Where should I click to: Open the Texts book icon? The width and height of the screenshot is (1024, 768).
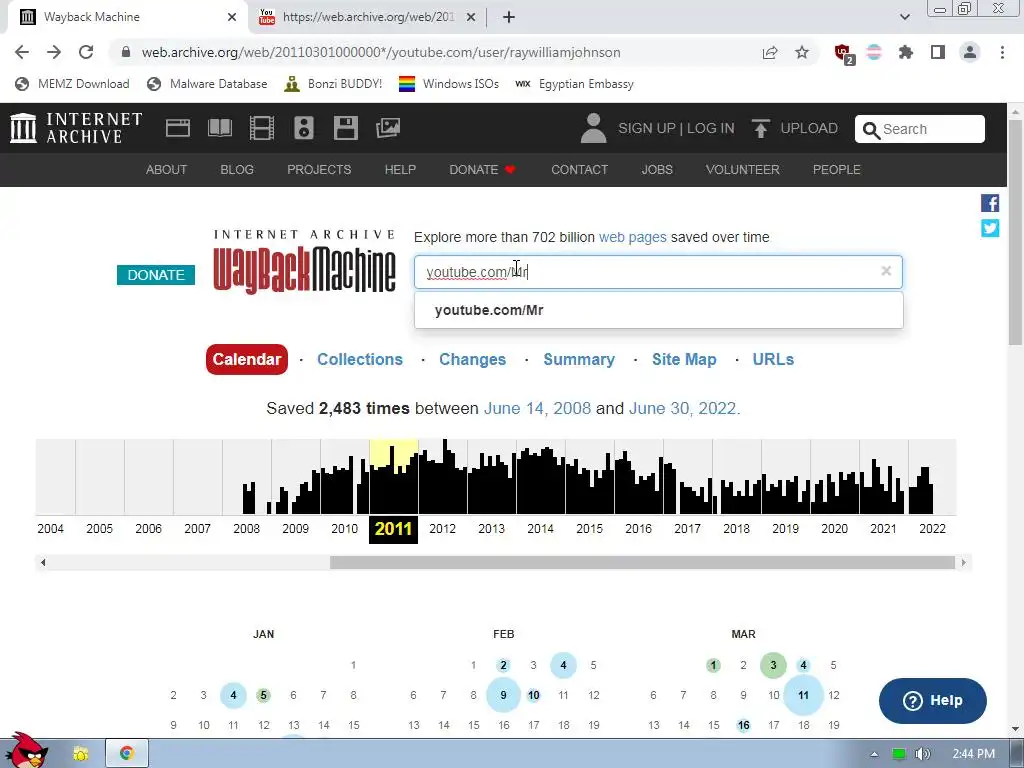(219, 128)
